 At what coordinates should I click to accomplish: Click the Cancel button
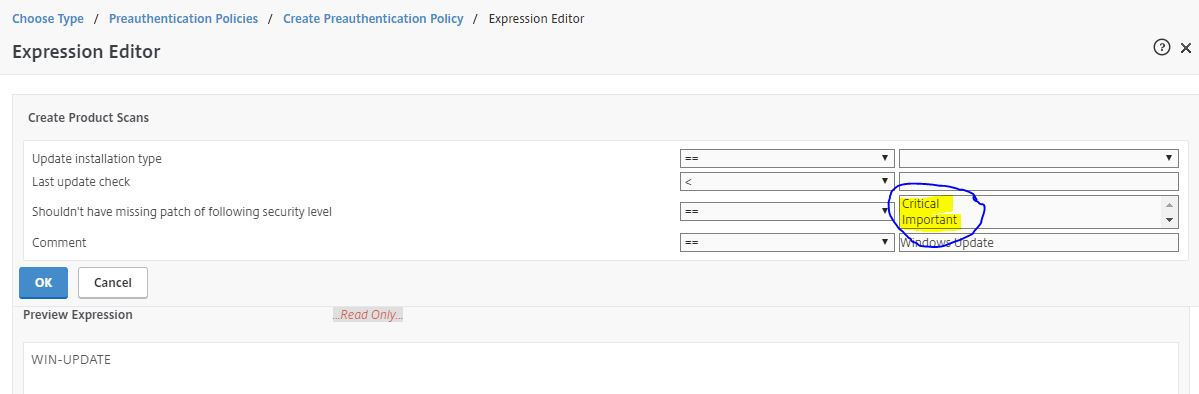point(112,282)
